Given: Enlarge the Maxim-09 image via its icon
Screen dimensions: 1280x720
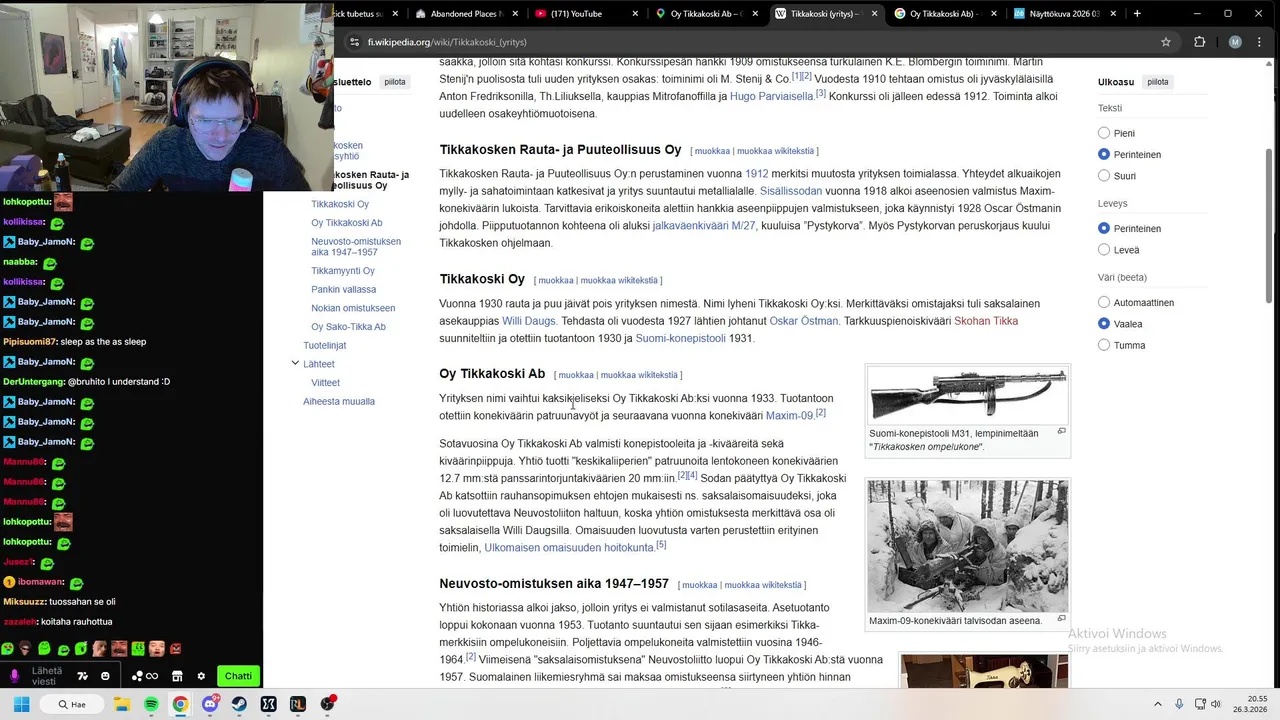Looking at the screenshot, I should [x=1062, y=619].
